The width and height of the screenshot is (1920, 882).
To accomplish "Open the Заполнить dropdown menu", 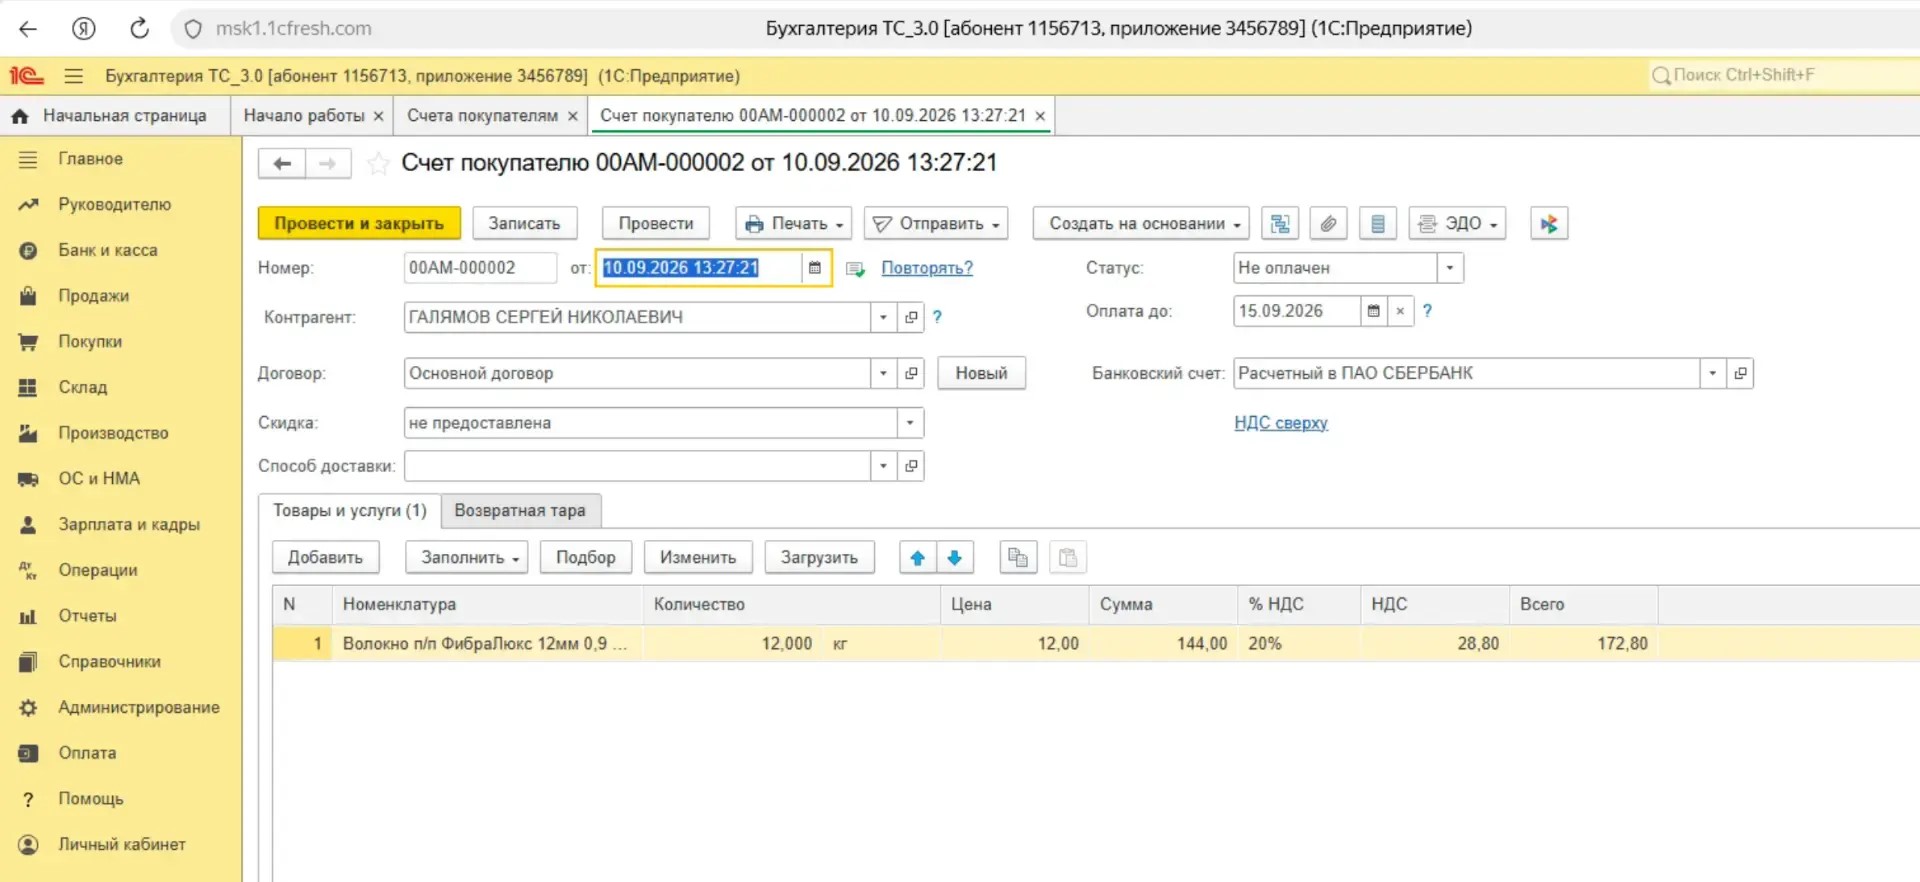I will coord(469,558).
